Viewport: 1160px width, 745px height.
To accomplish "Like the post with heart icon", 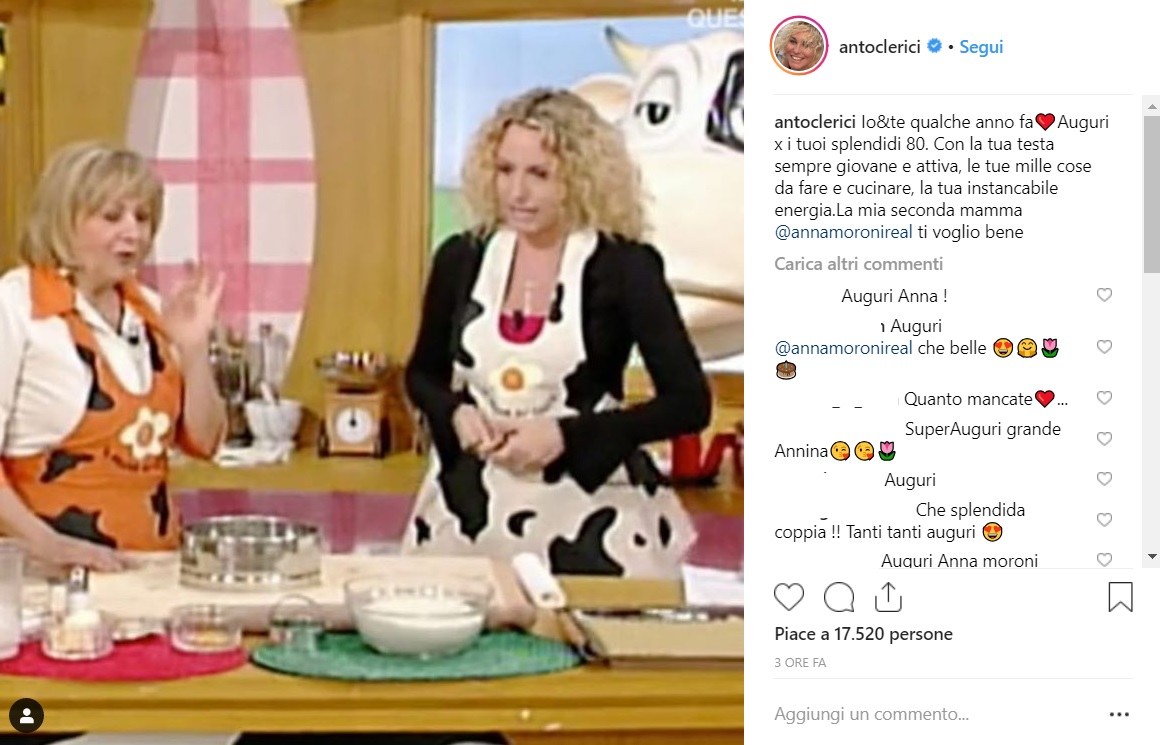I will tap(789, 597).
